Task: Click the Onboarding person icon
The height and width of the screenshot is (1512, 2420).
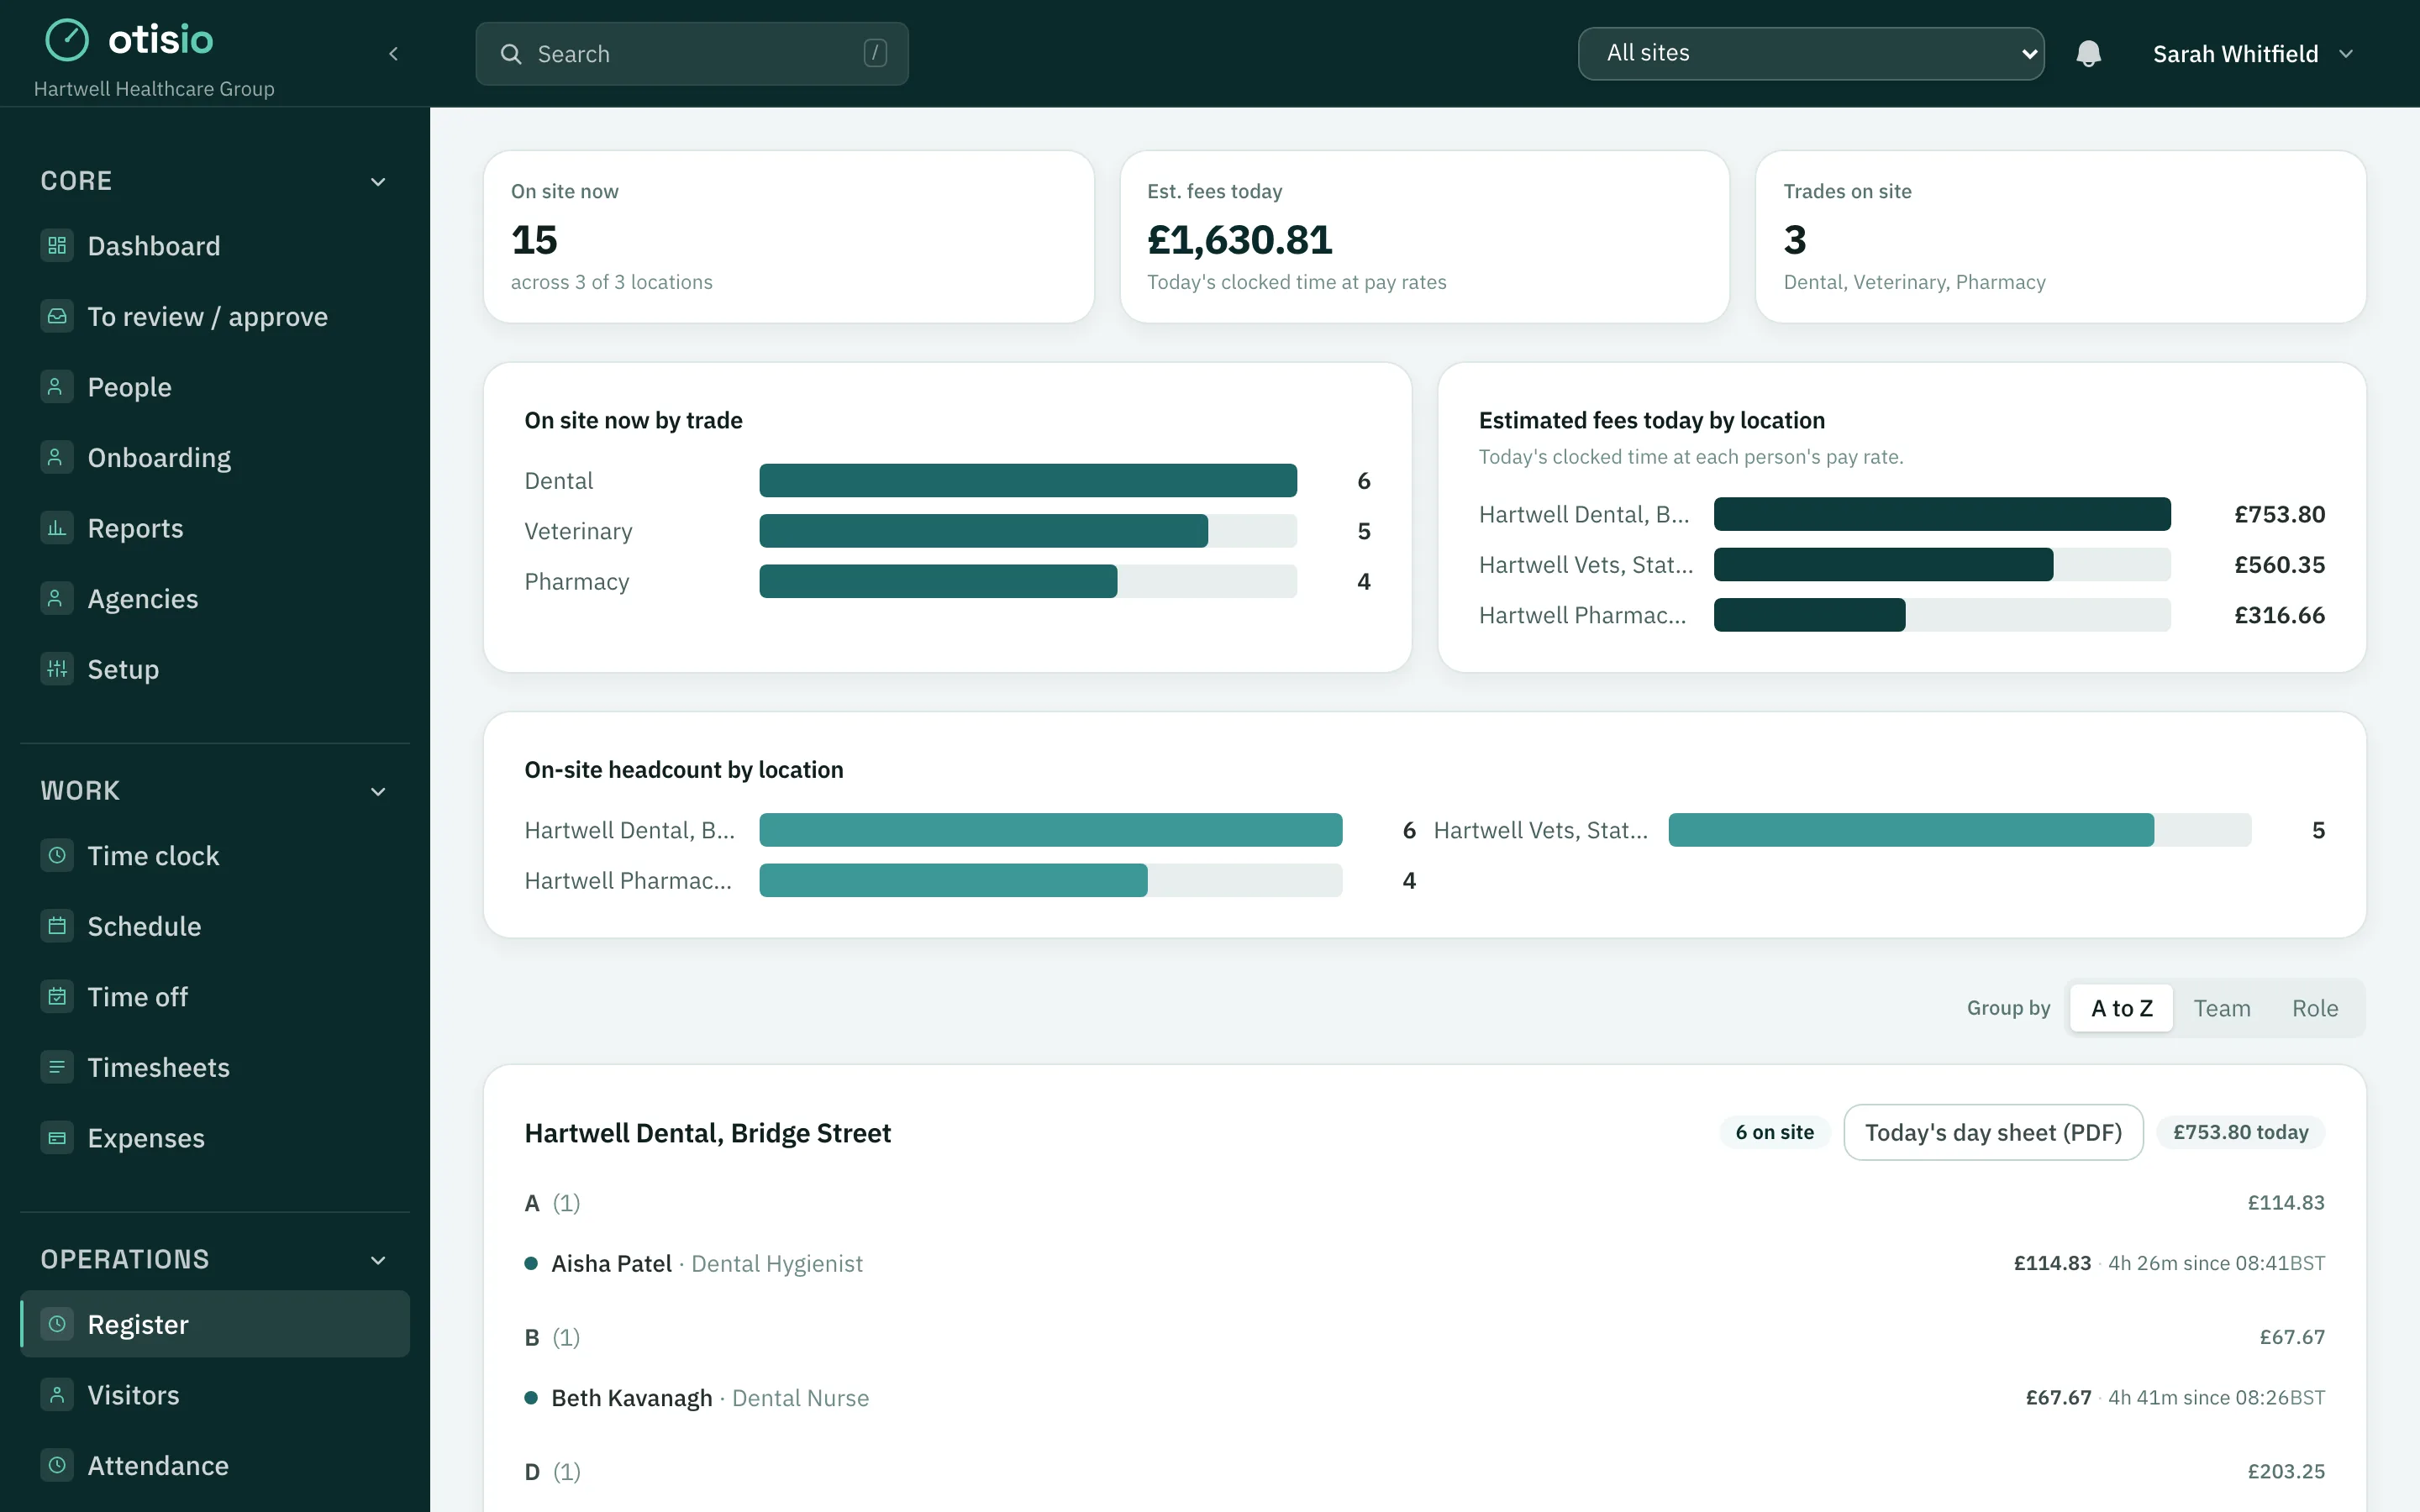Action: click(57, 457)
